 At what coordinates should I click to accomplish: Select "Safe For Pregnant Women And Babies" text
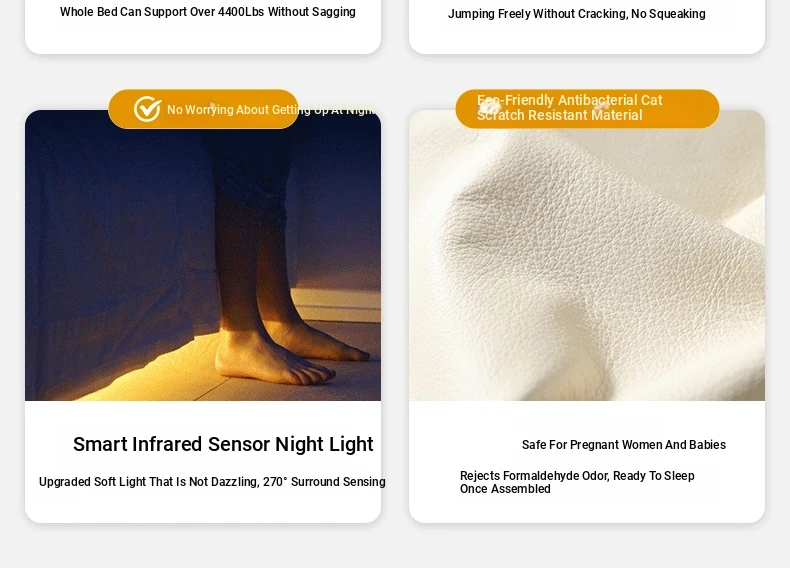[x=624, y=445]
